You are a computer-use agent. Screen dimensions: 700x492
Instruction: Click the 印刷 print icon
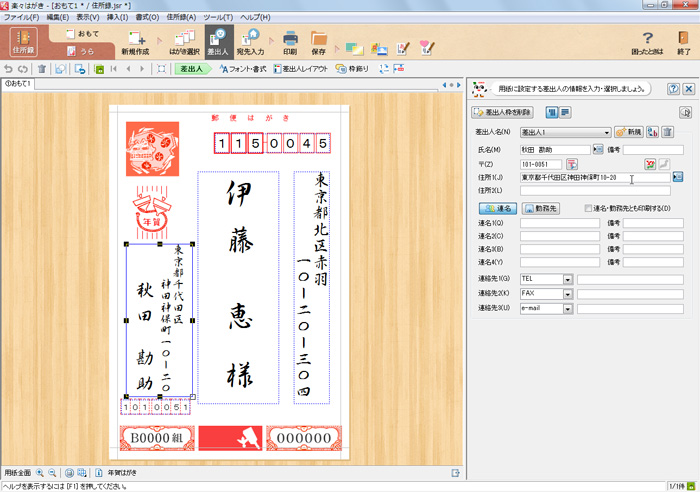(x=289, y=41)
